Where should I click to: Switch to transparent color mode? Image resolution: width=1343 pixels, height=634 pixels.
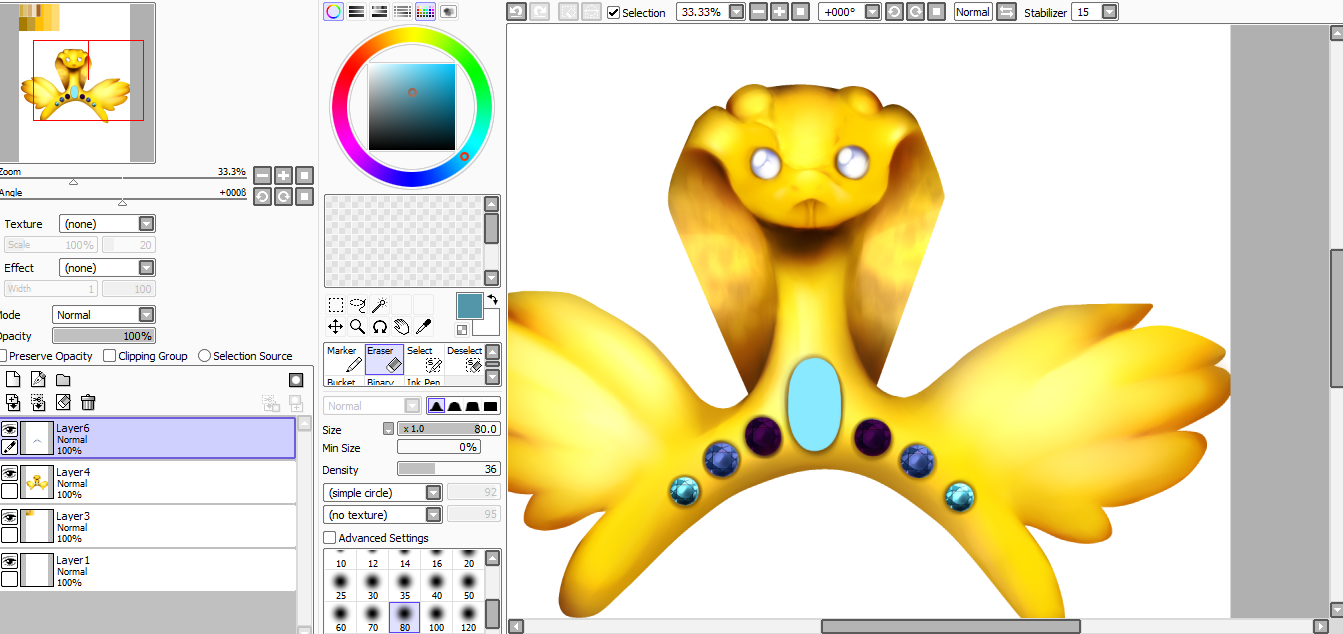(x=462, y=329)
